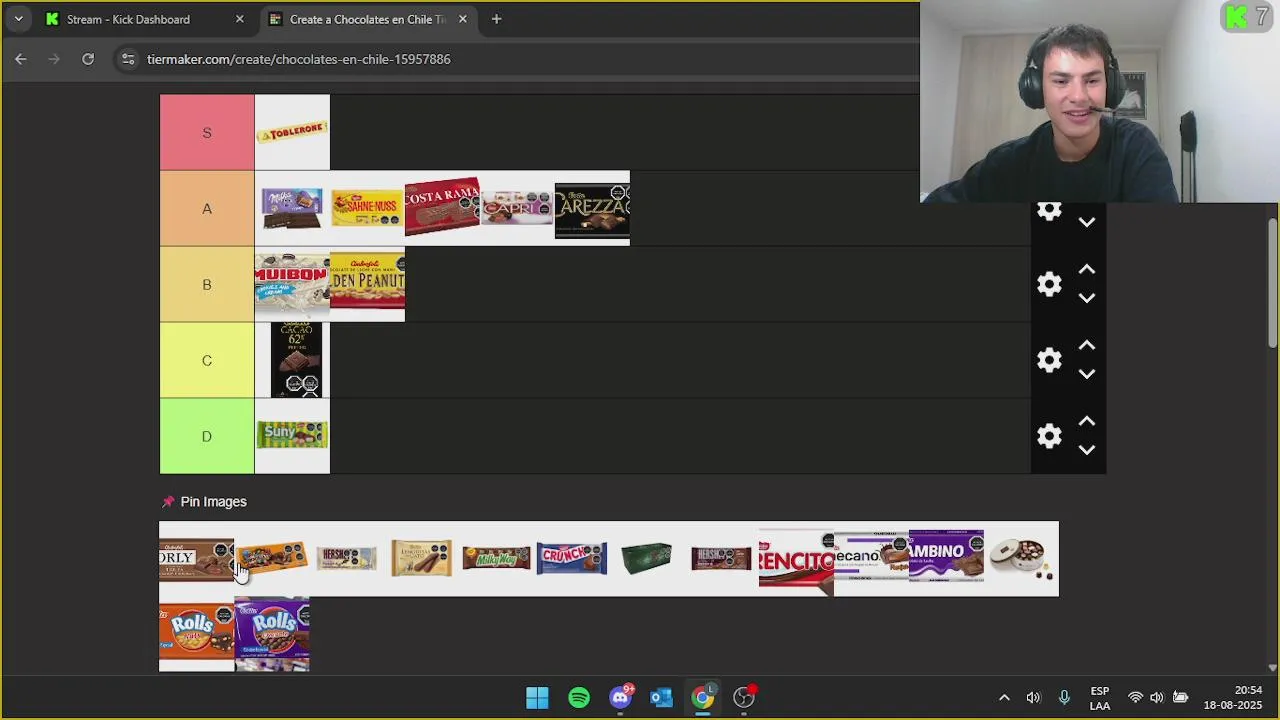
Task: Click the Pin Images label
Action: click(213, 502)
